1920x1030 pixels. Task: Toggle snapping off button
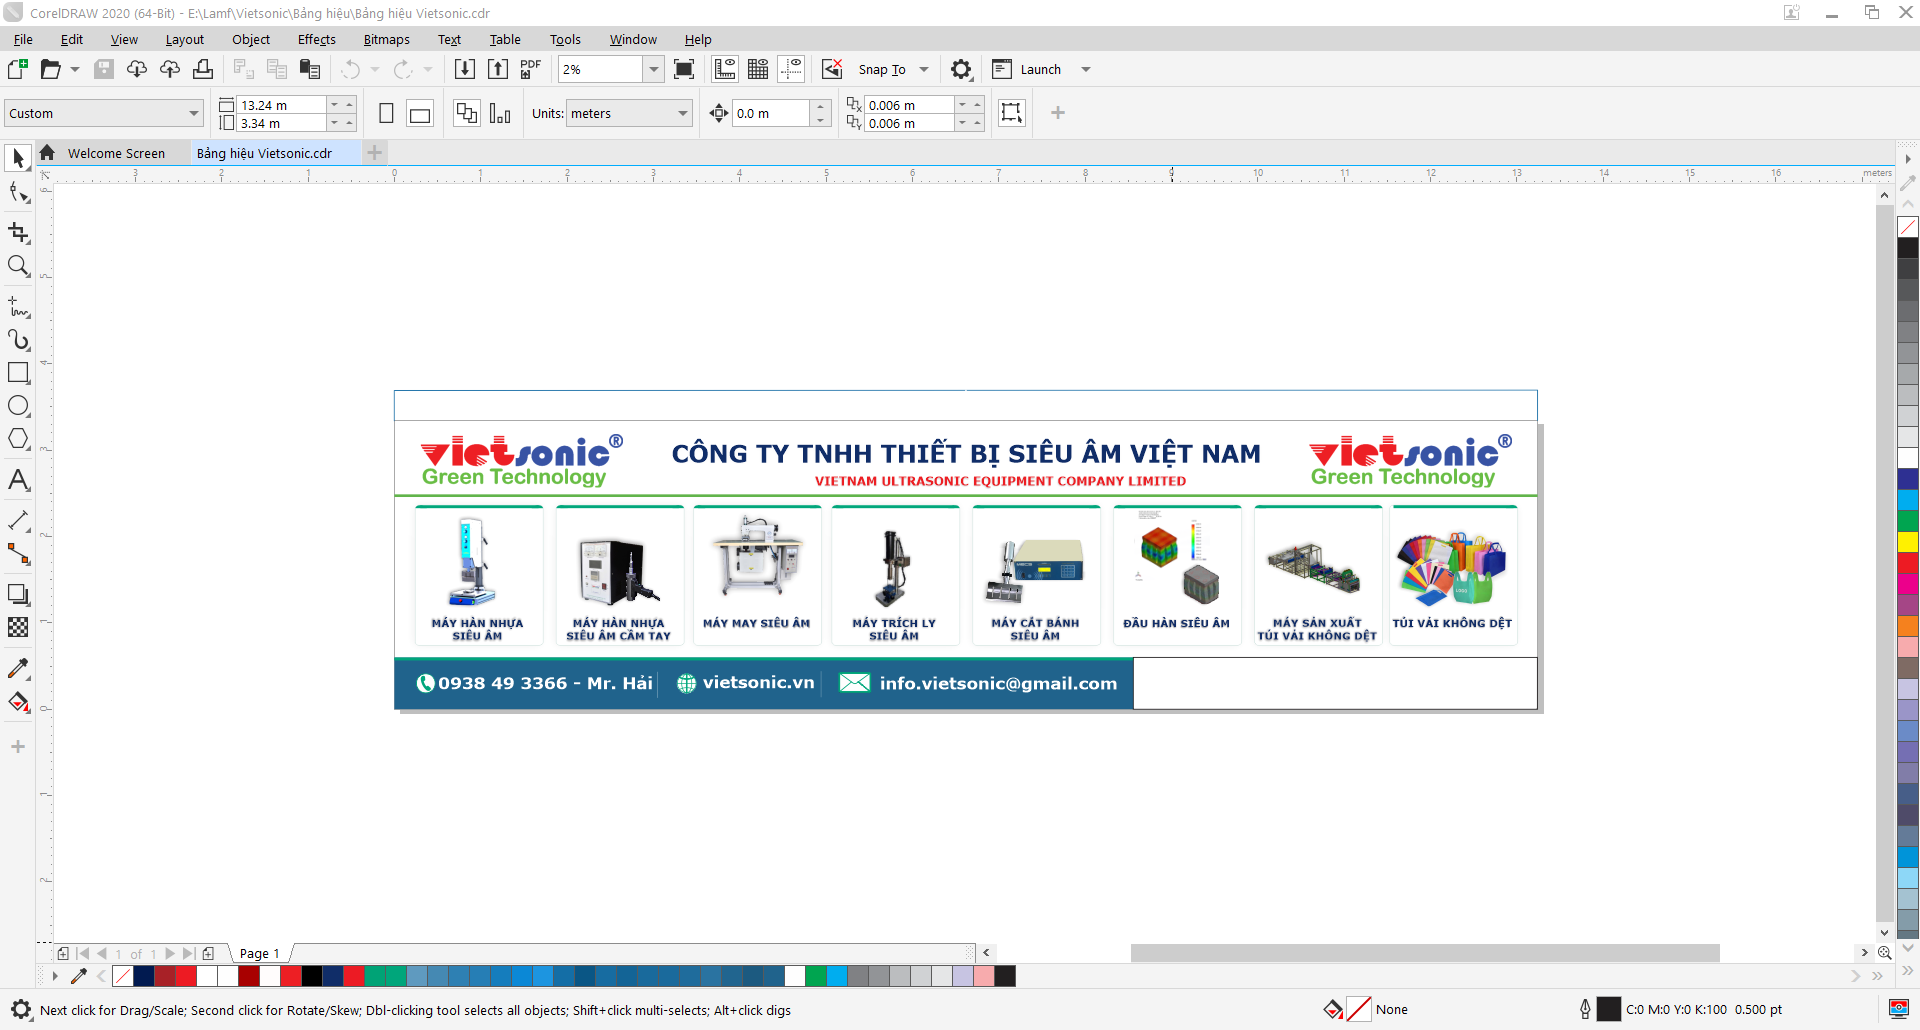[x=832, y=69]
